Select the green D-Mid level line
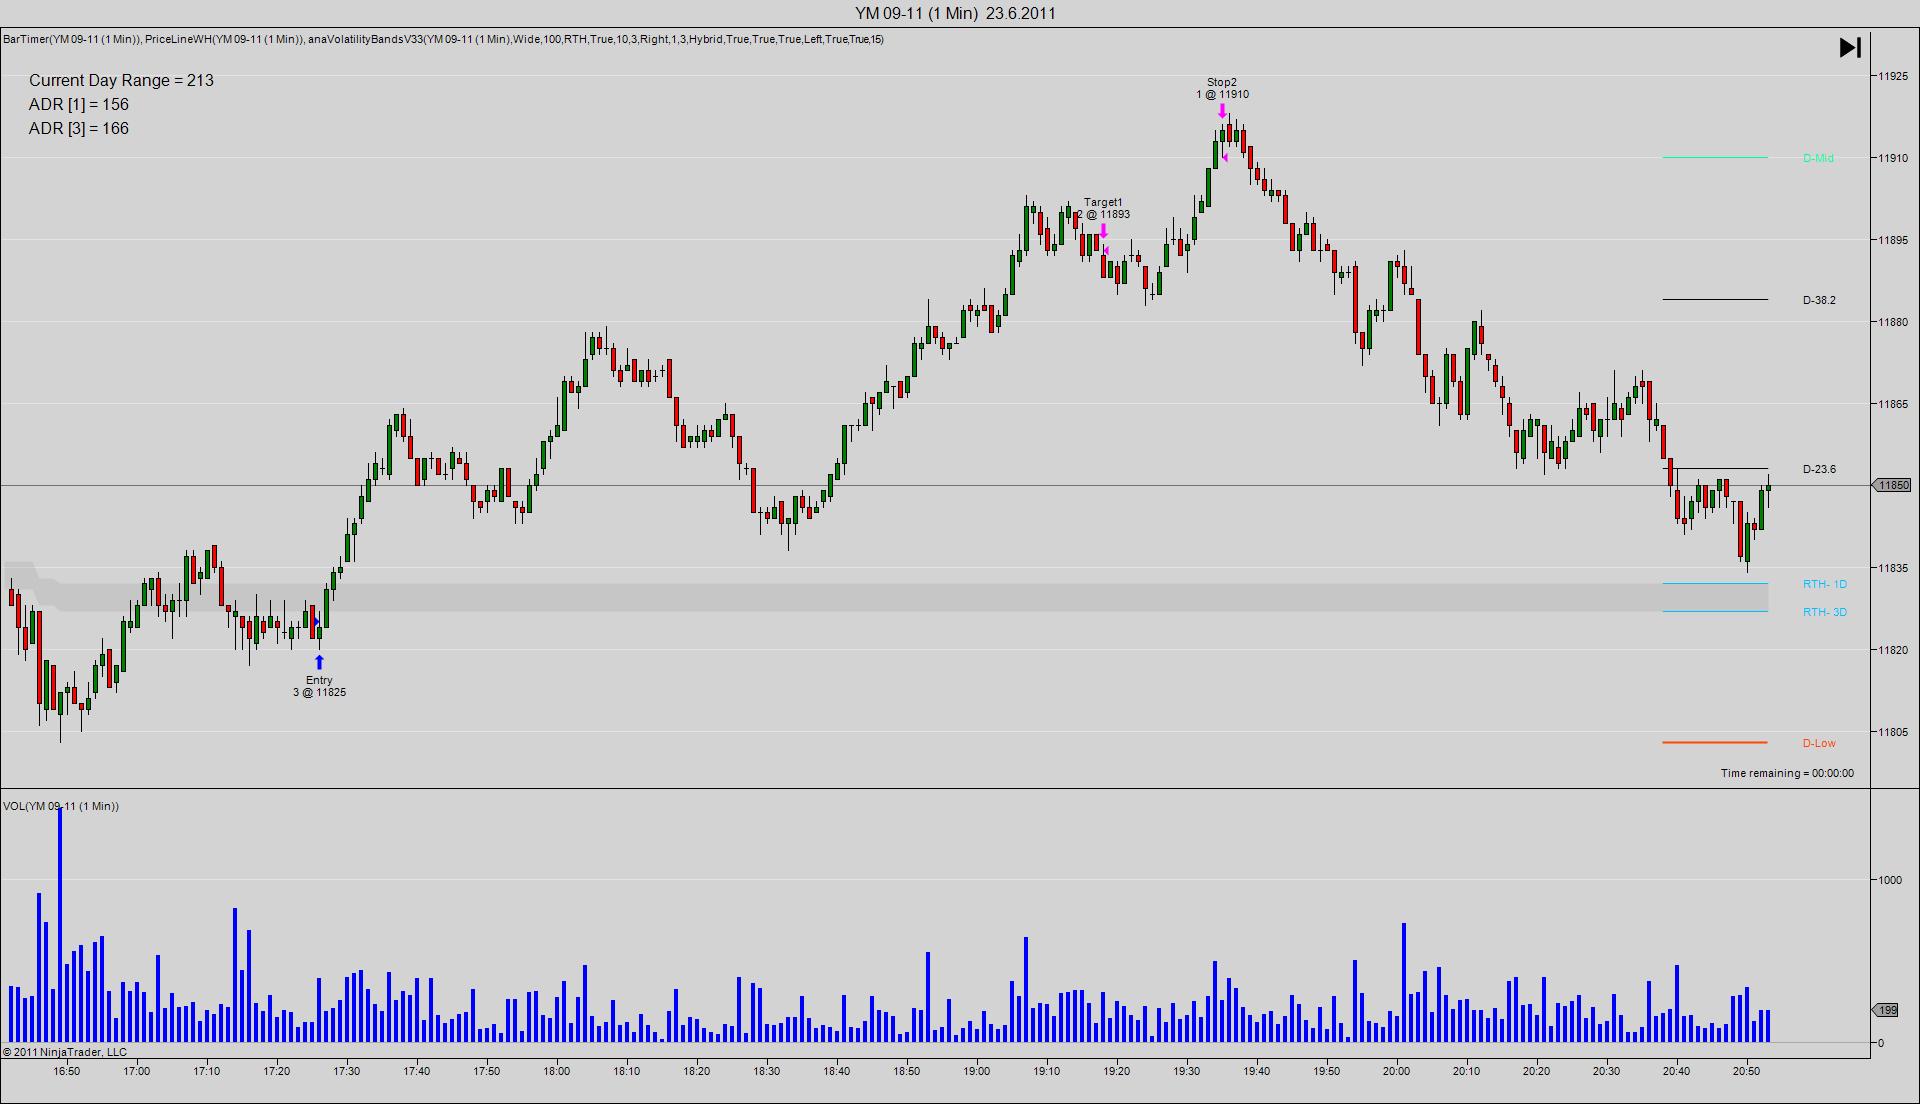1920x1104 pixels. pyautogui.click(x=1714, y=158)
